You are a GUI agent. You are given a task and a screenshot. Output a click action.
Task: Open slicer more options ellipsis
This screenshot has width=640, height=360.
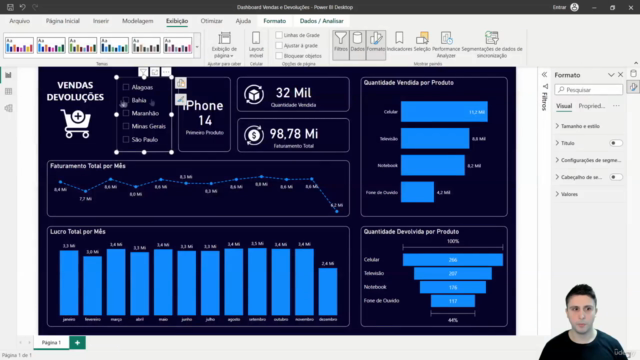click(x=166, y=72)
